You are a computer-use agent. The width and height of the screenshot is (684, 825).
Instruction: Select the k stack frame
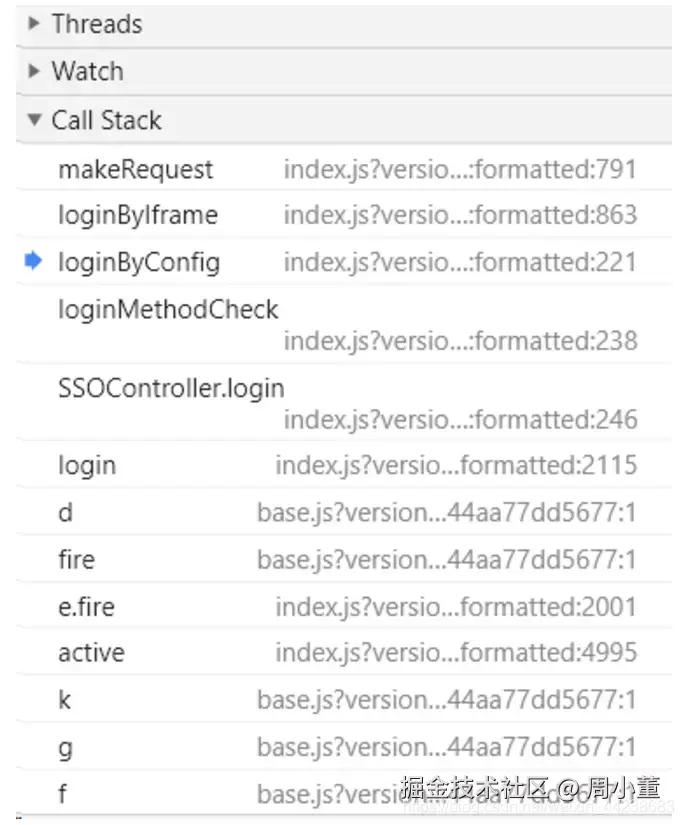tap(65, 700)
